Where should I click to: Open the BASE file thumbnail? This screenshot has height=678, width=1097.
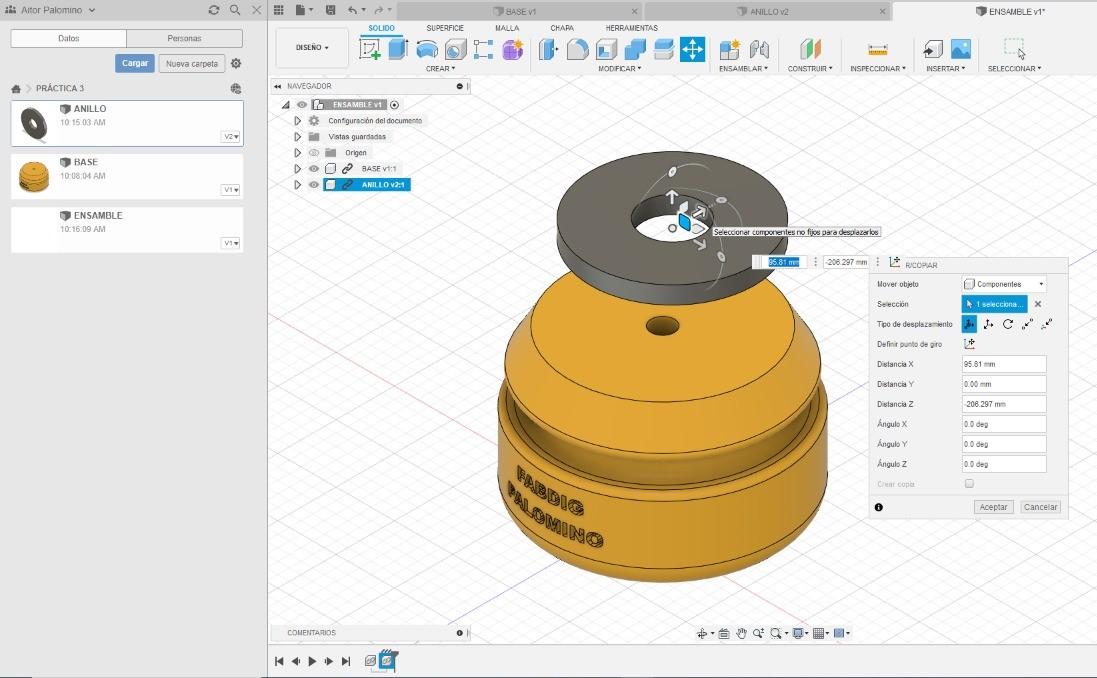34,176
